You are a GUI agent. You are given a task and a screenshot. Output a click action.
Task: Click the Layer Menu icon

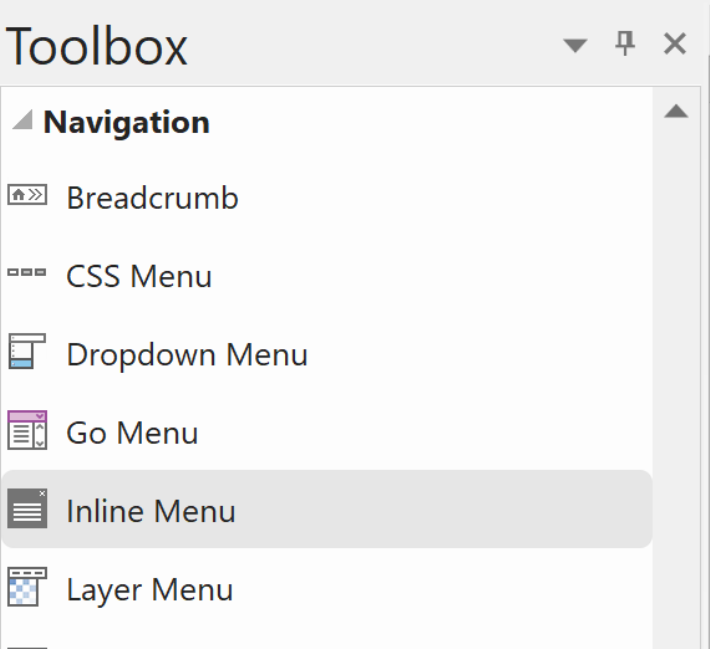click(x=27, y=588)
